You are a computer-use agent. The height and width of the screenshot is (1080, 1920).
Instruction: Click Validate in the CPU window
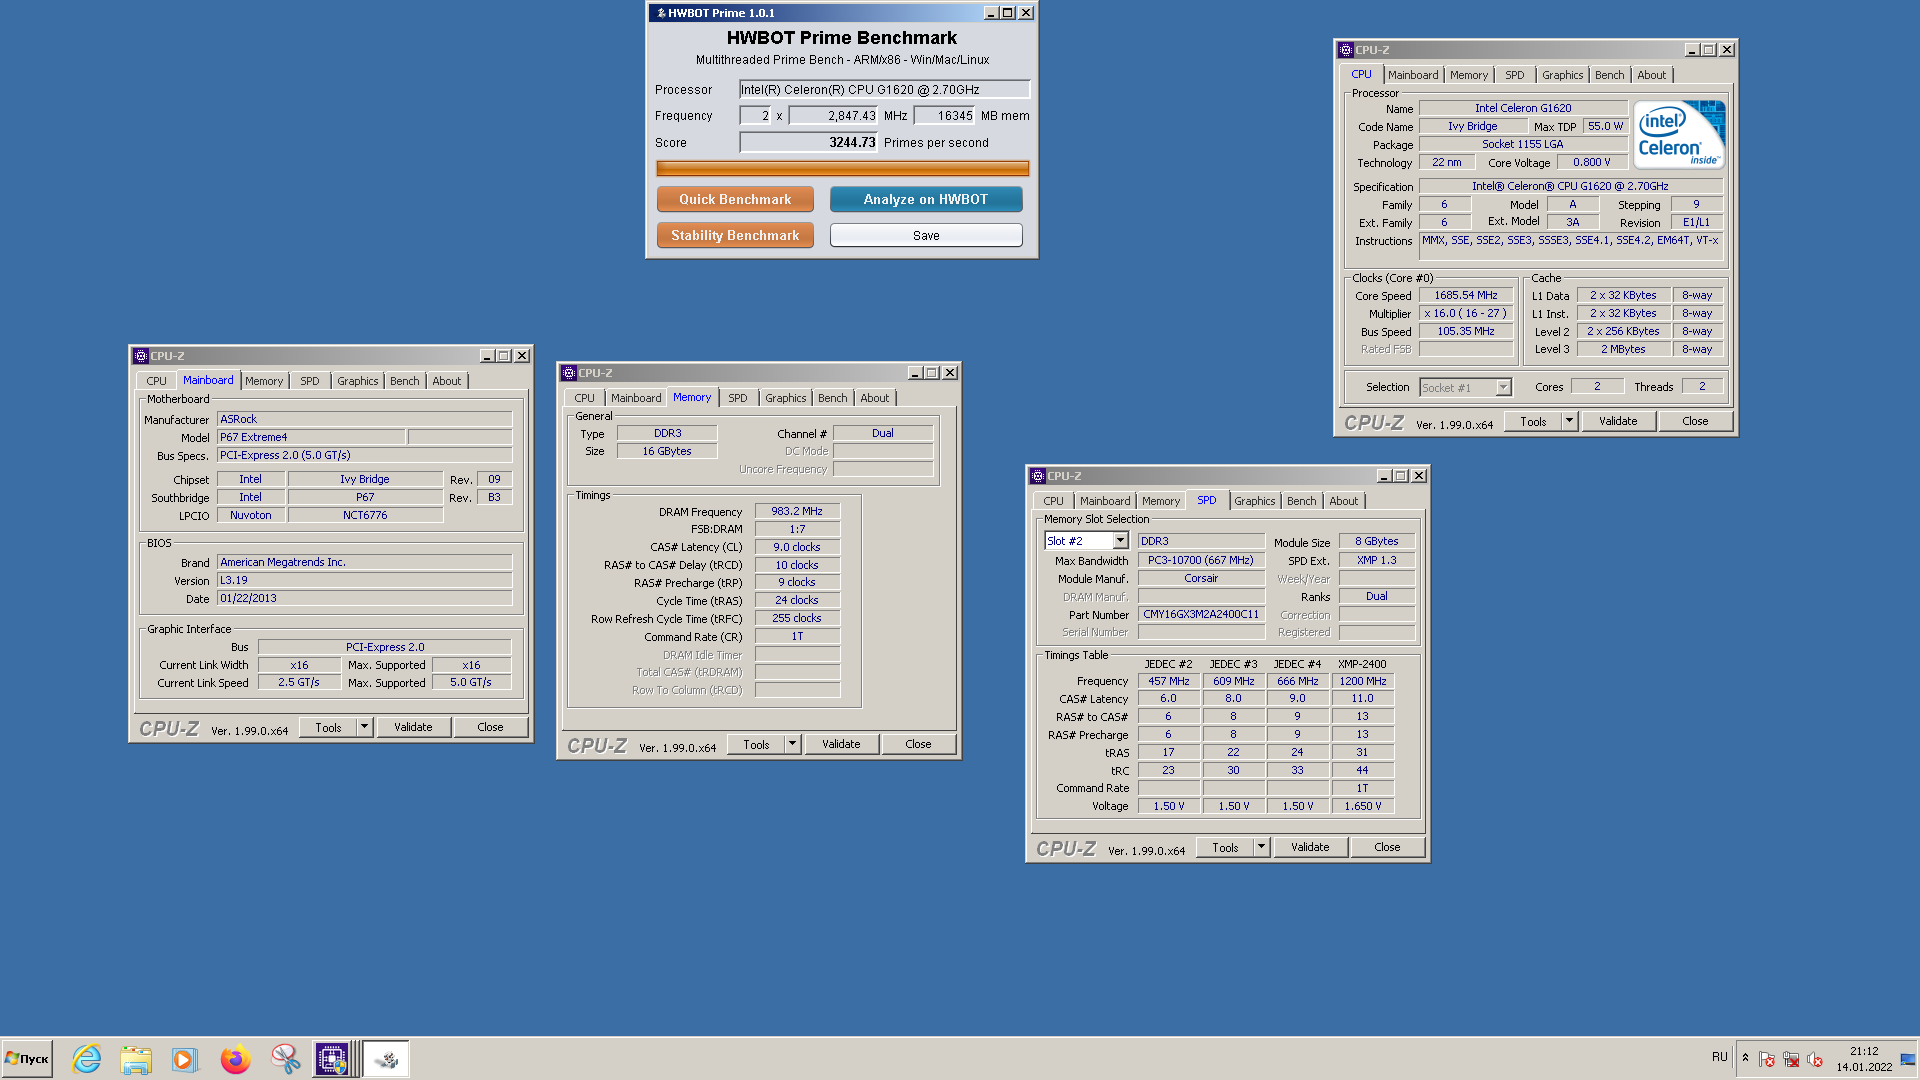point(1618,421)
